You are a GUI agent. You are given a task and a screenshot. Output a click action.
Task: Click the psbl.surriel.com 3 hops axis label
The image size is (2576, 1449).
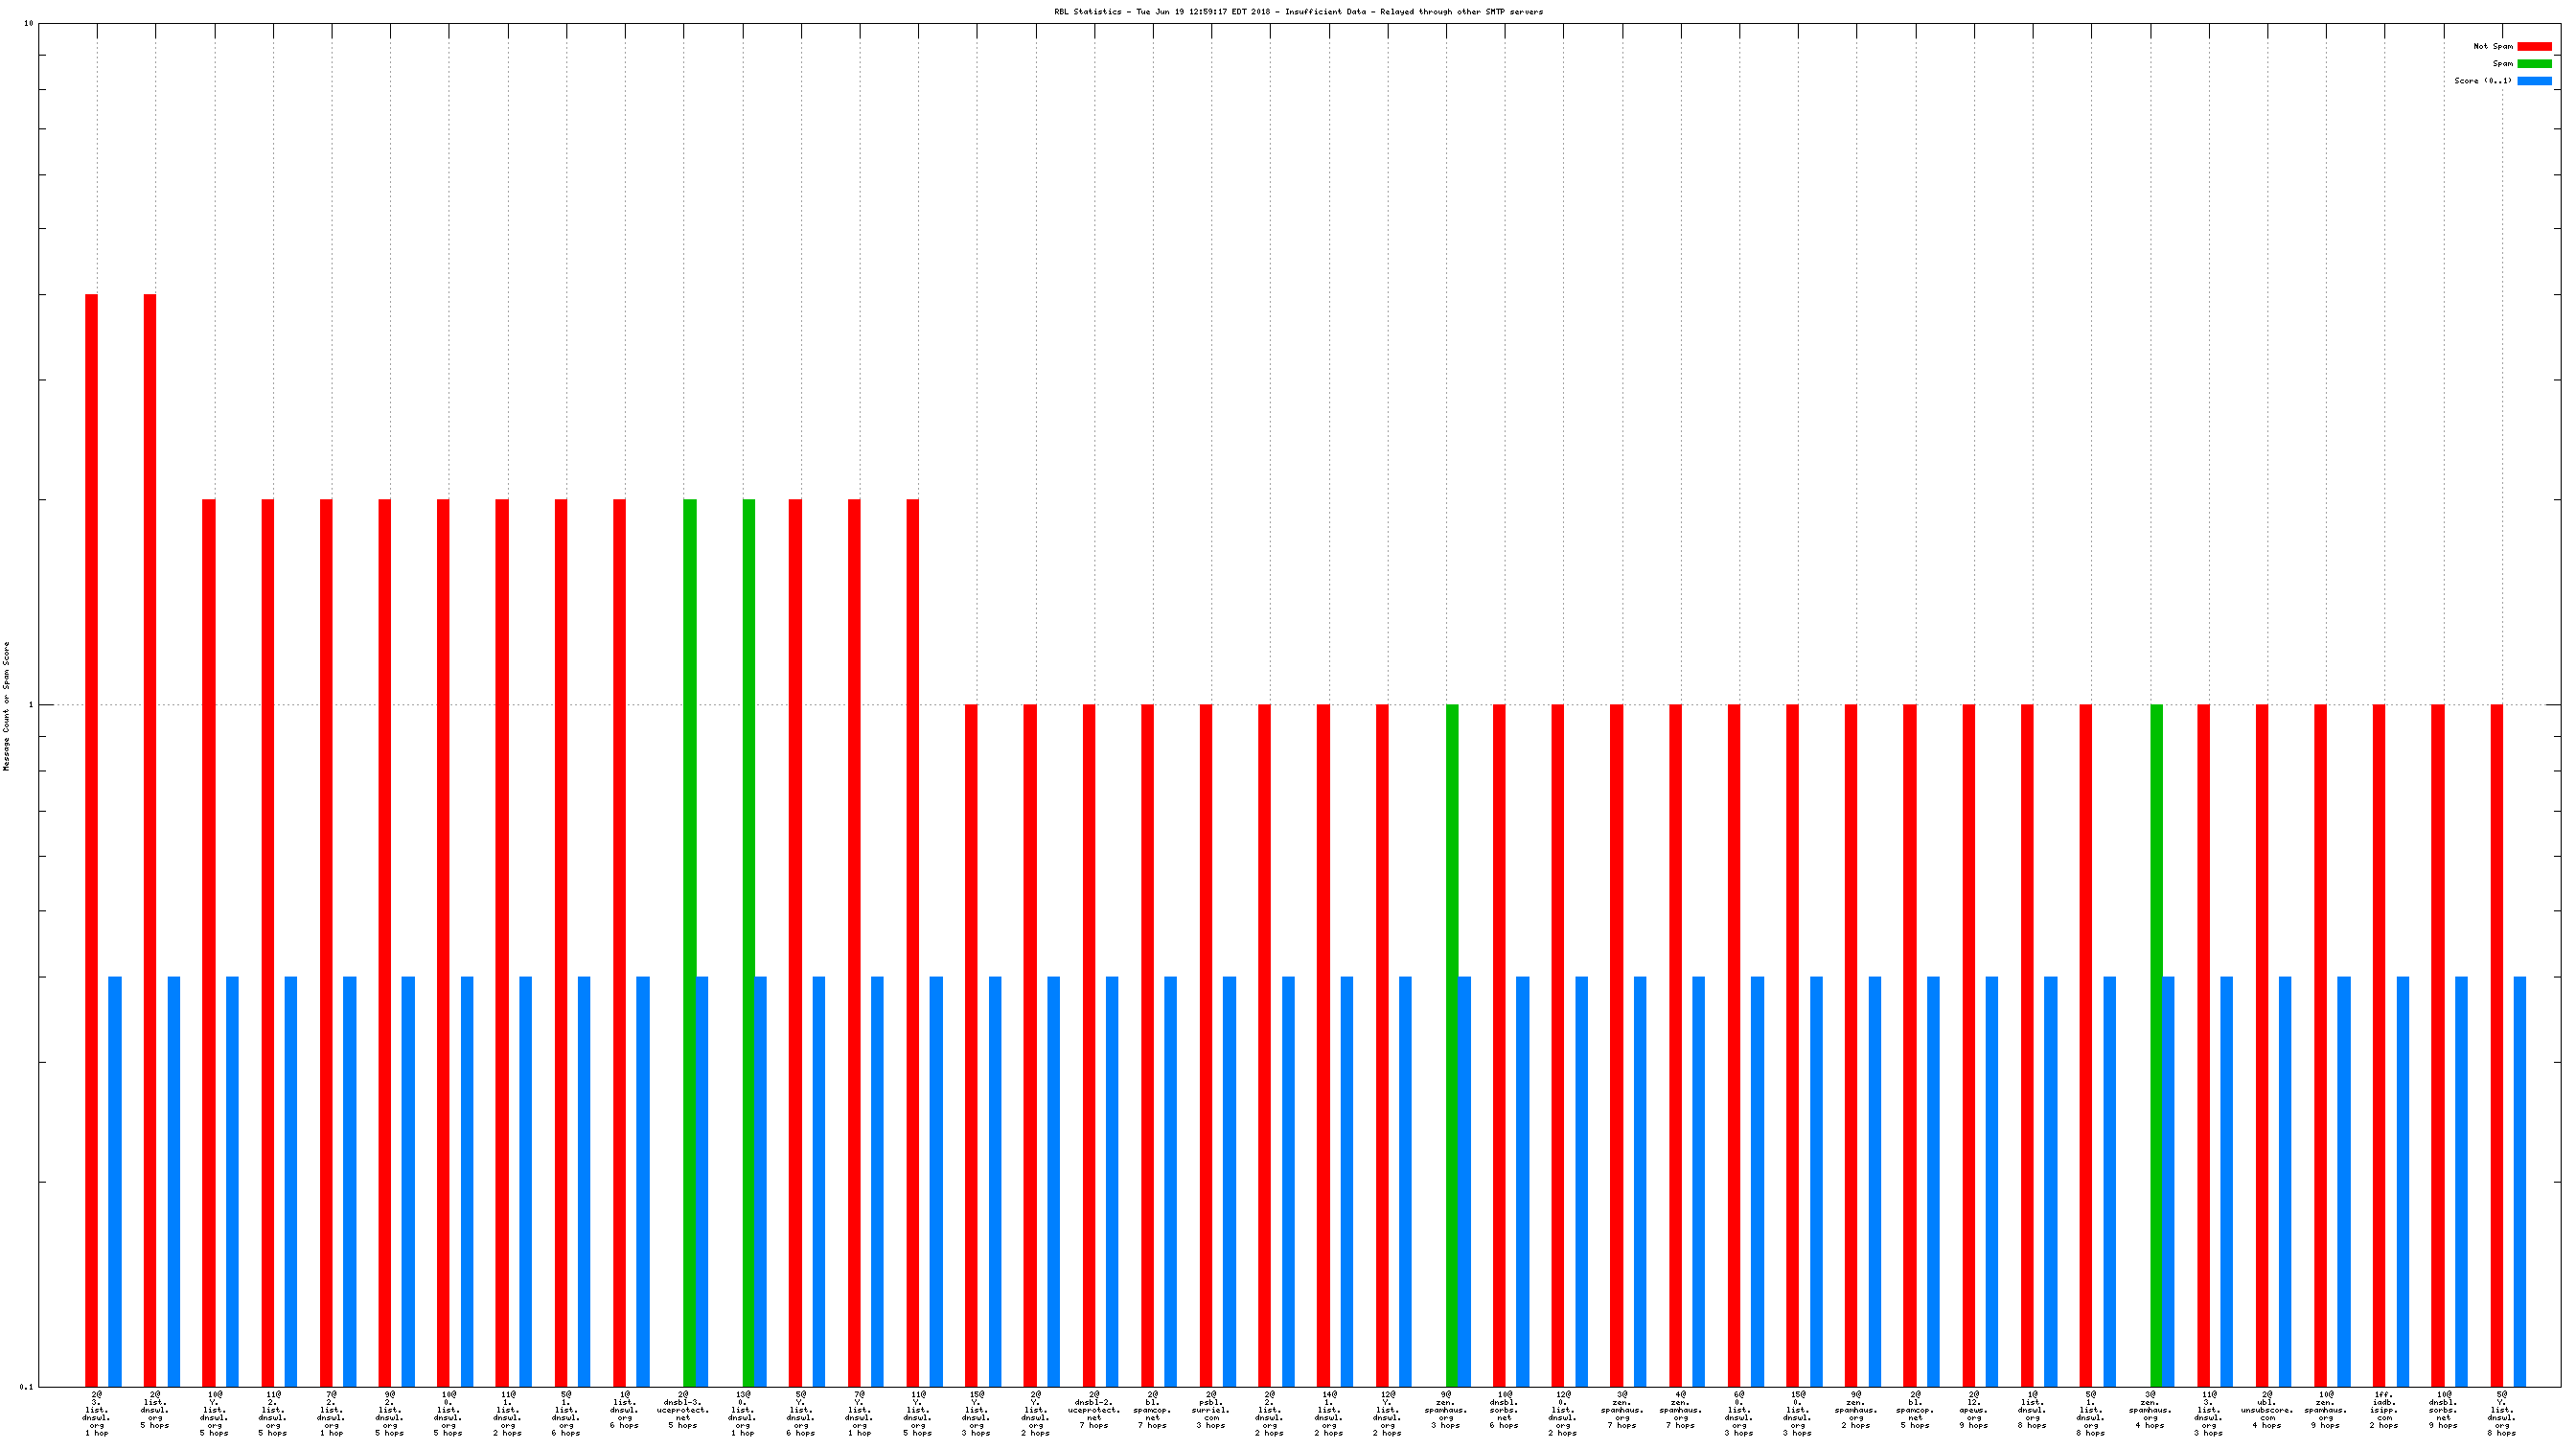[x=1211, y=1409]
